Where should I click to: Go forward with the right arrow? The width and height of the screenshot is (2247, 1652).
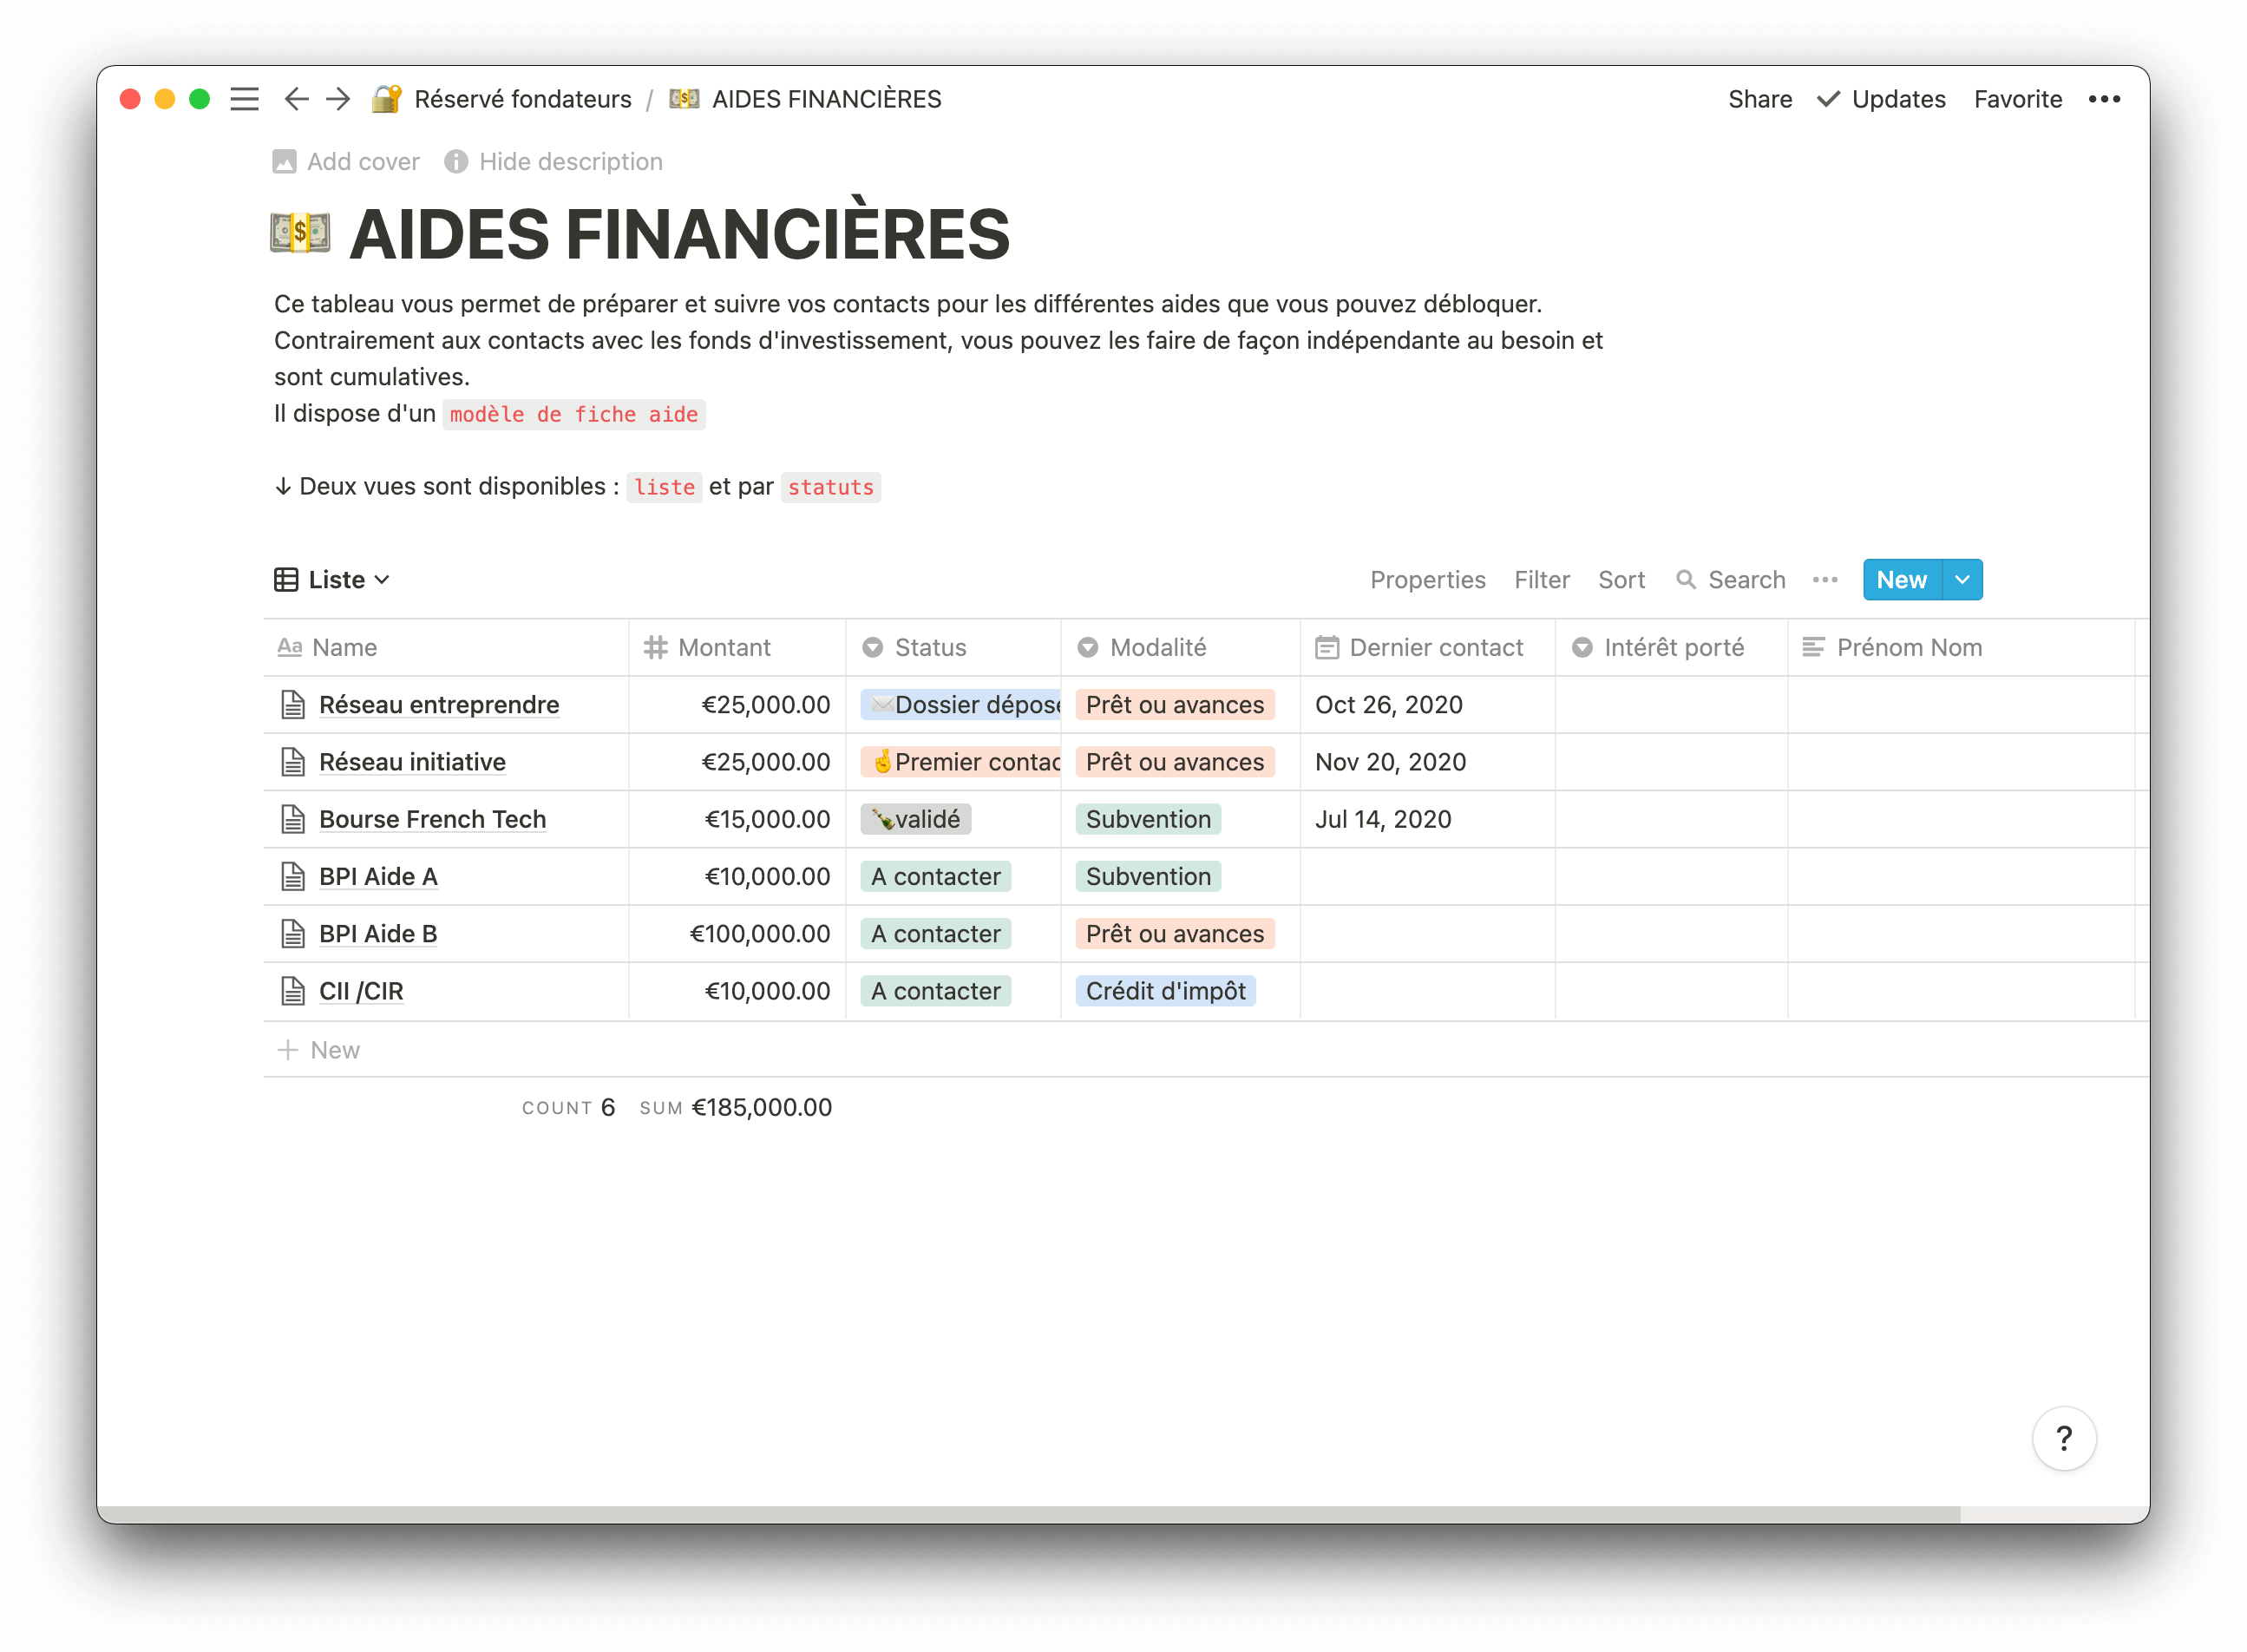tap(339, 99)
